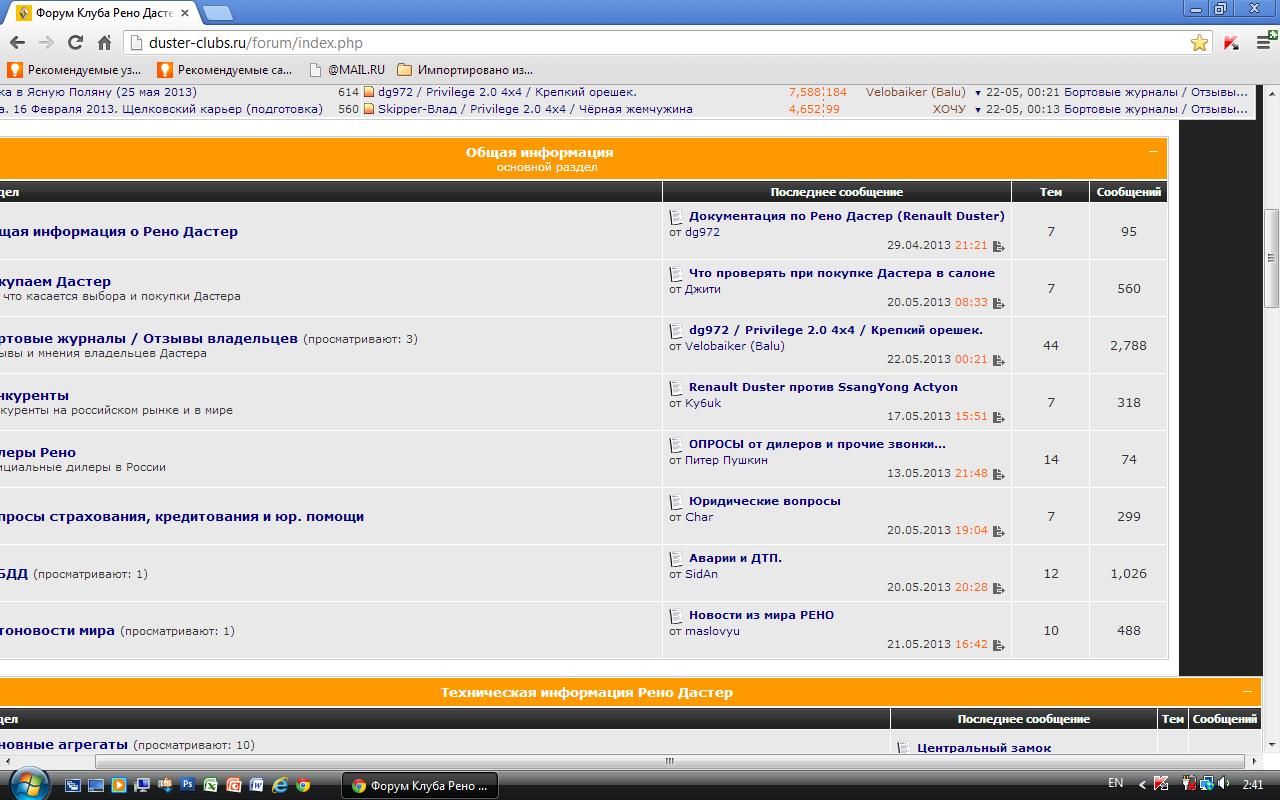Open the Chrome menu (three bars)
Viewport: 1280px width, 800px height.
1262,43
